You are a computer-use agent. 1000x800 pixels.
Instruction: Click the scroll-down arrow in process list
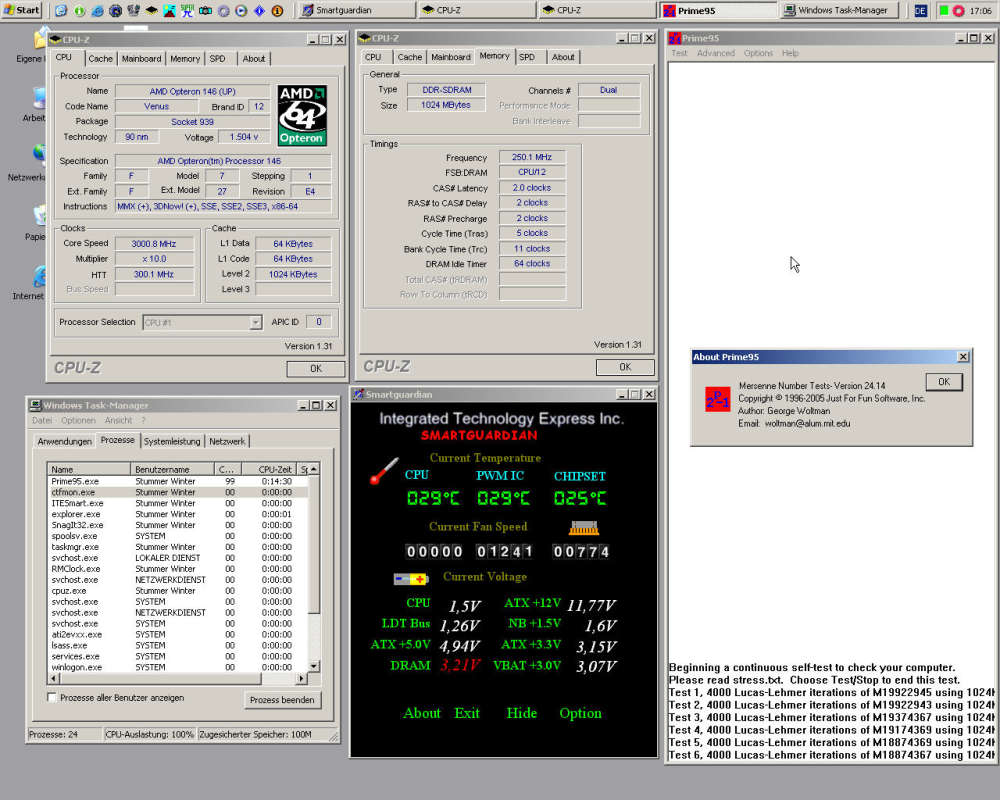314,666
